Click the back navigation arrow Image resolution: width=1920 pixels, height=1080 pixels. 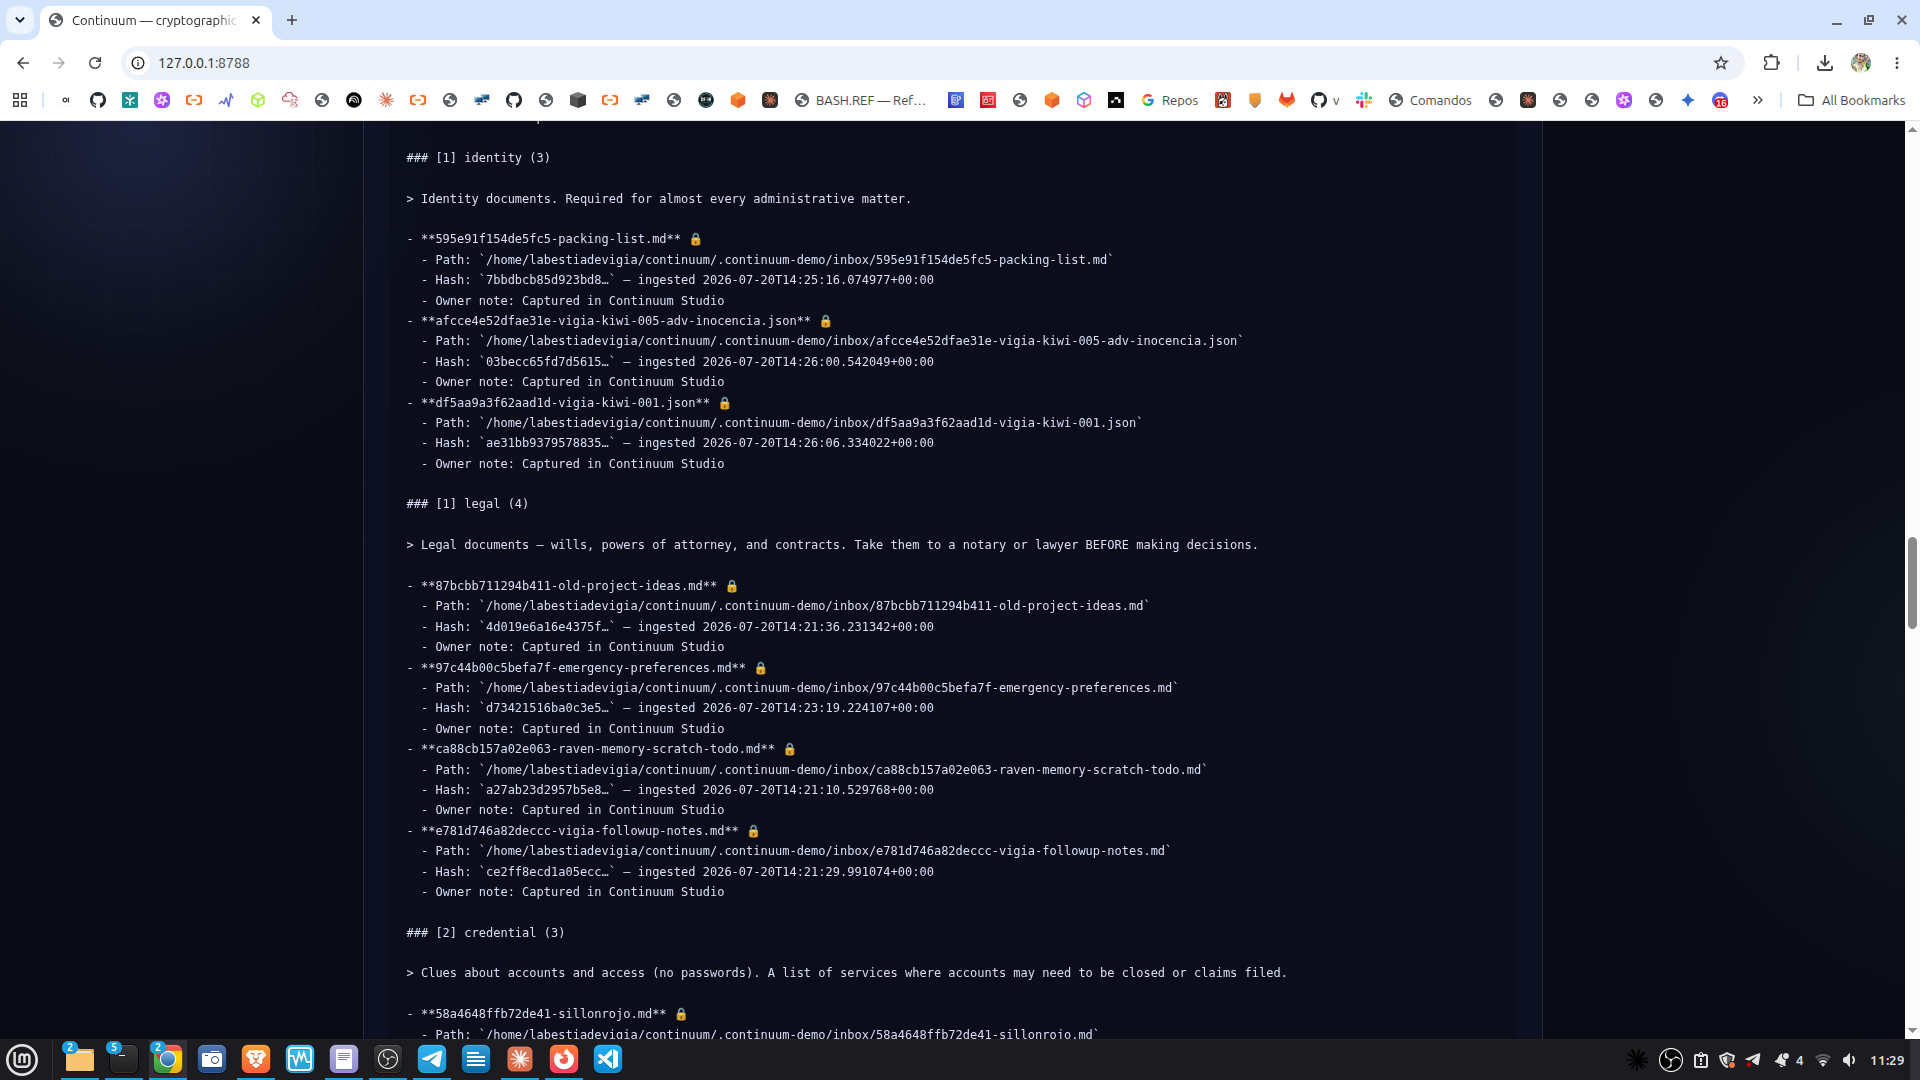point(23,63)
